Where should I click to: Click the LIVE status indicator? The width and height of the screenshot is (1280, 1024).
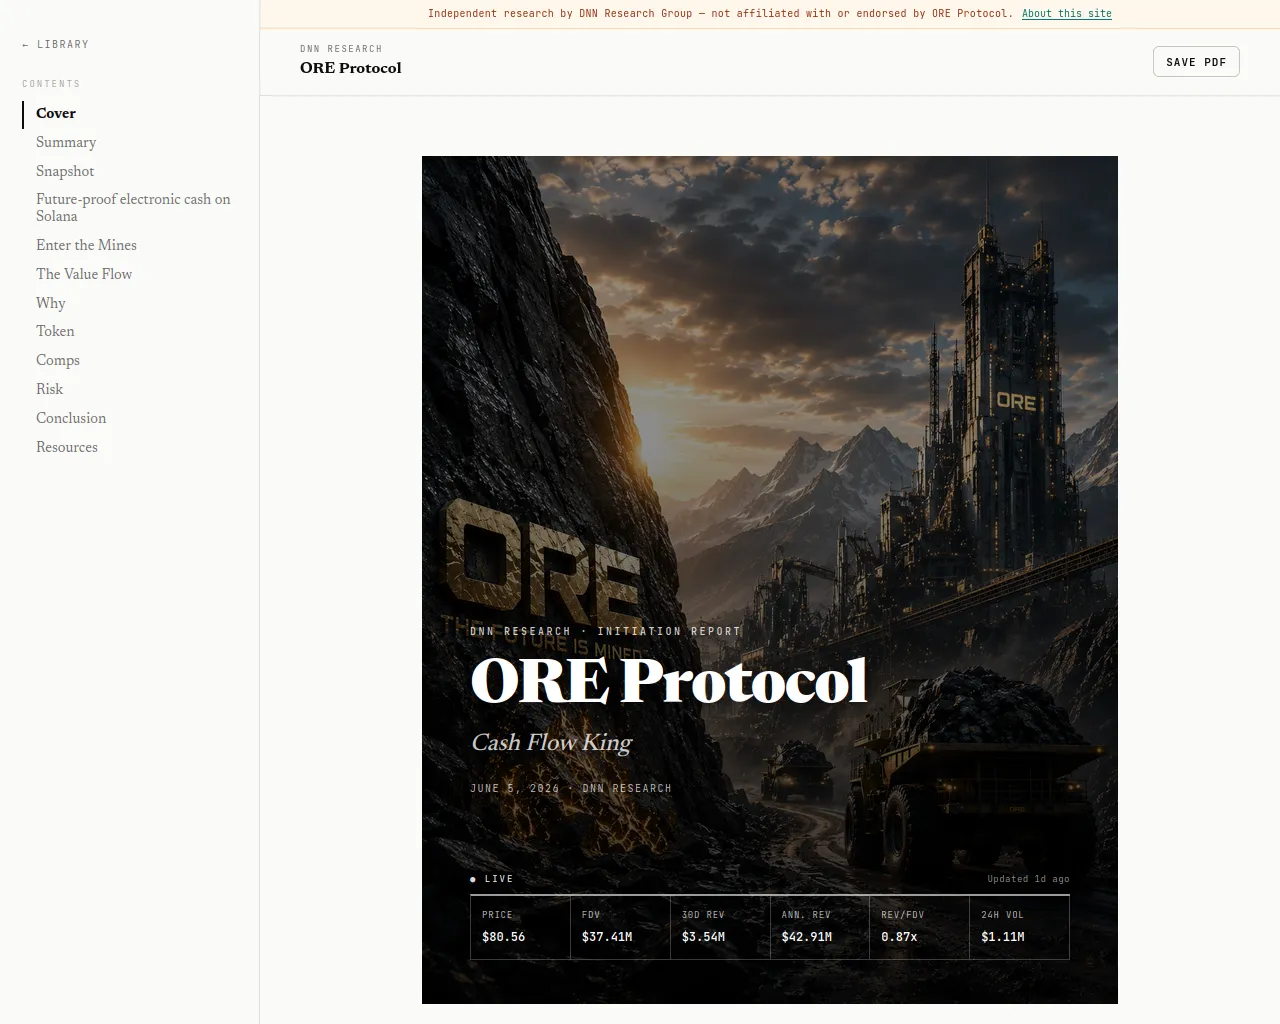492,879
